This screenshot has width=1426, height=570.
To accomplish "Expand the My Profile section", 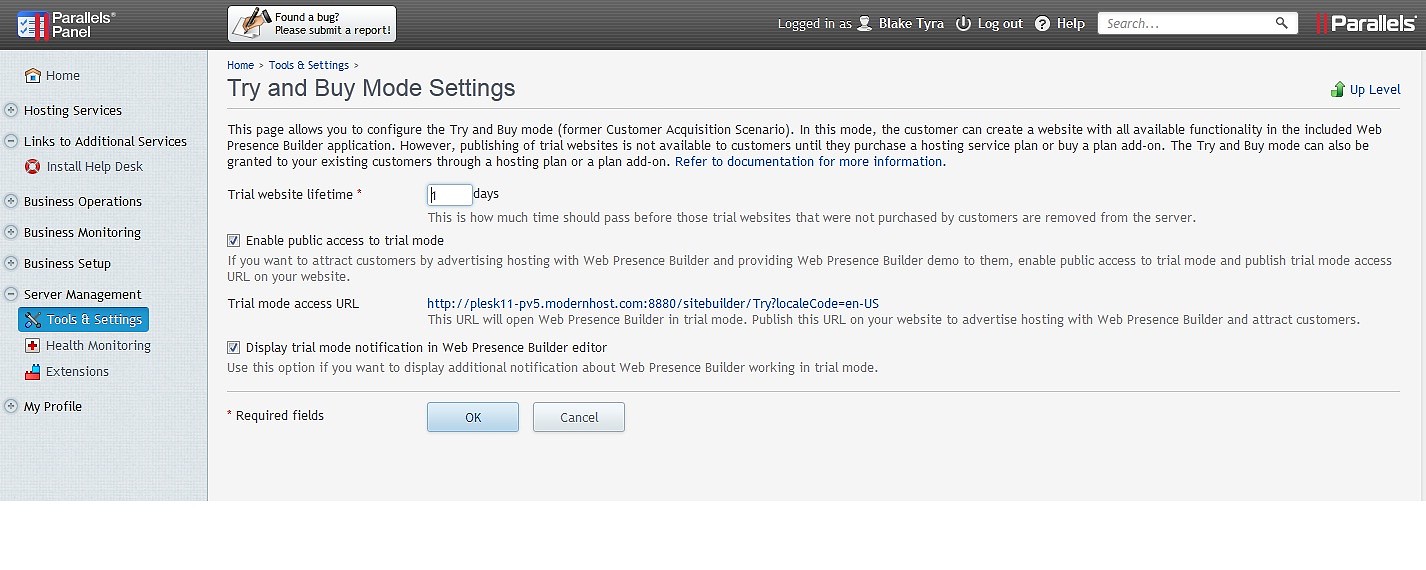I will pos(11,407).
